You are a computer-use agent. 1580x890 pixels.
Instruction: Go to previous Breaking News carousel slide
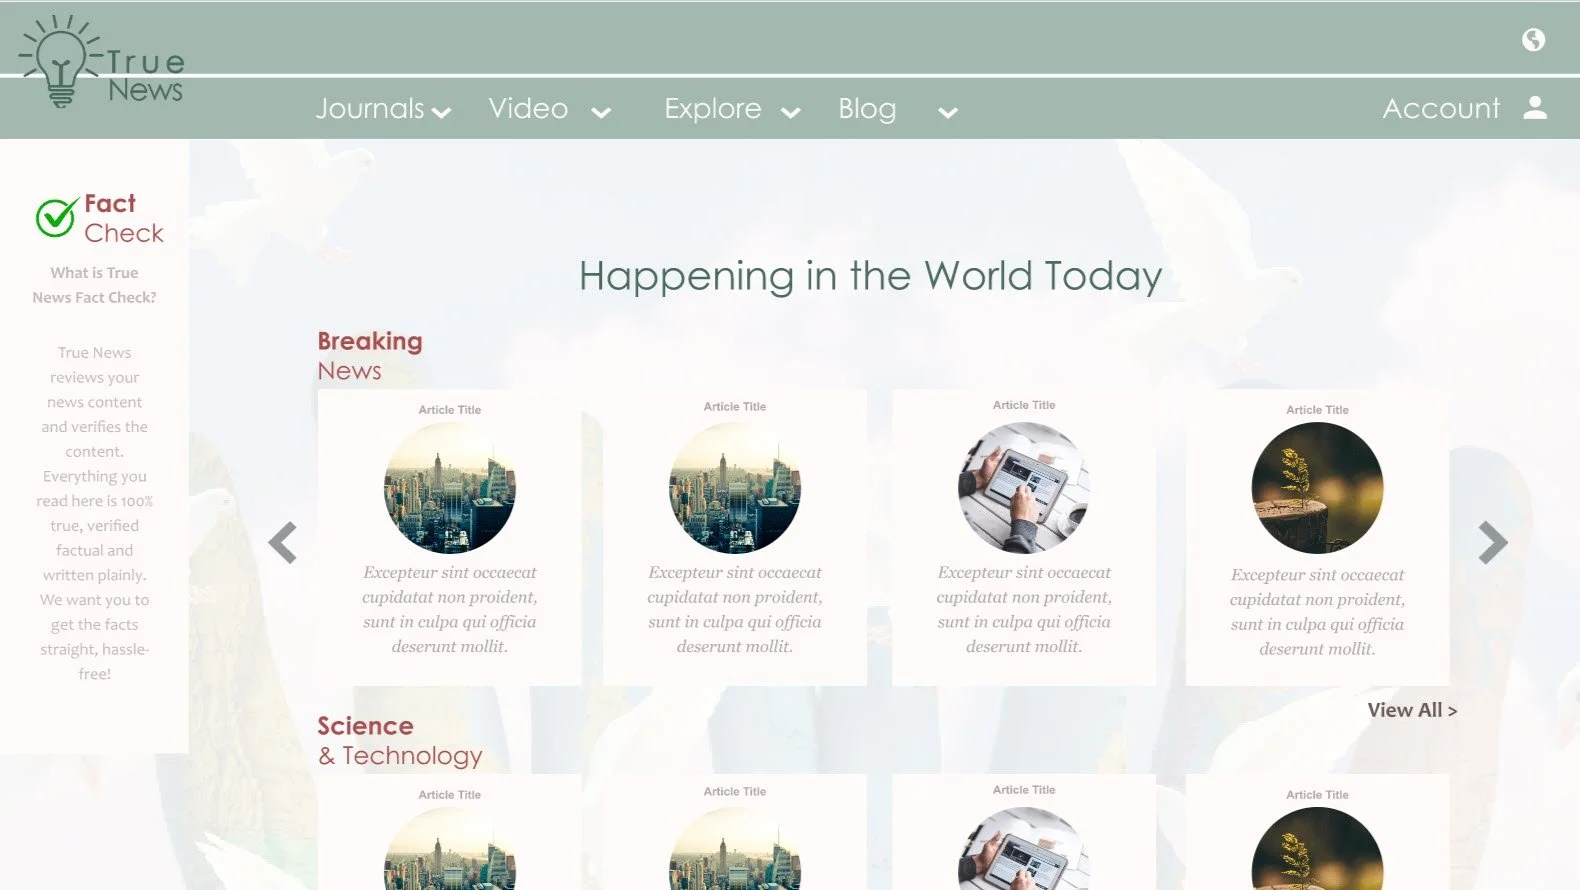pos(283,543)
